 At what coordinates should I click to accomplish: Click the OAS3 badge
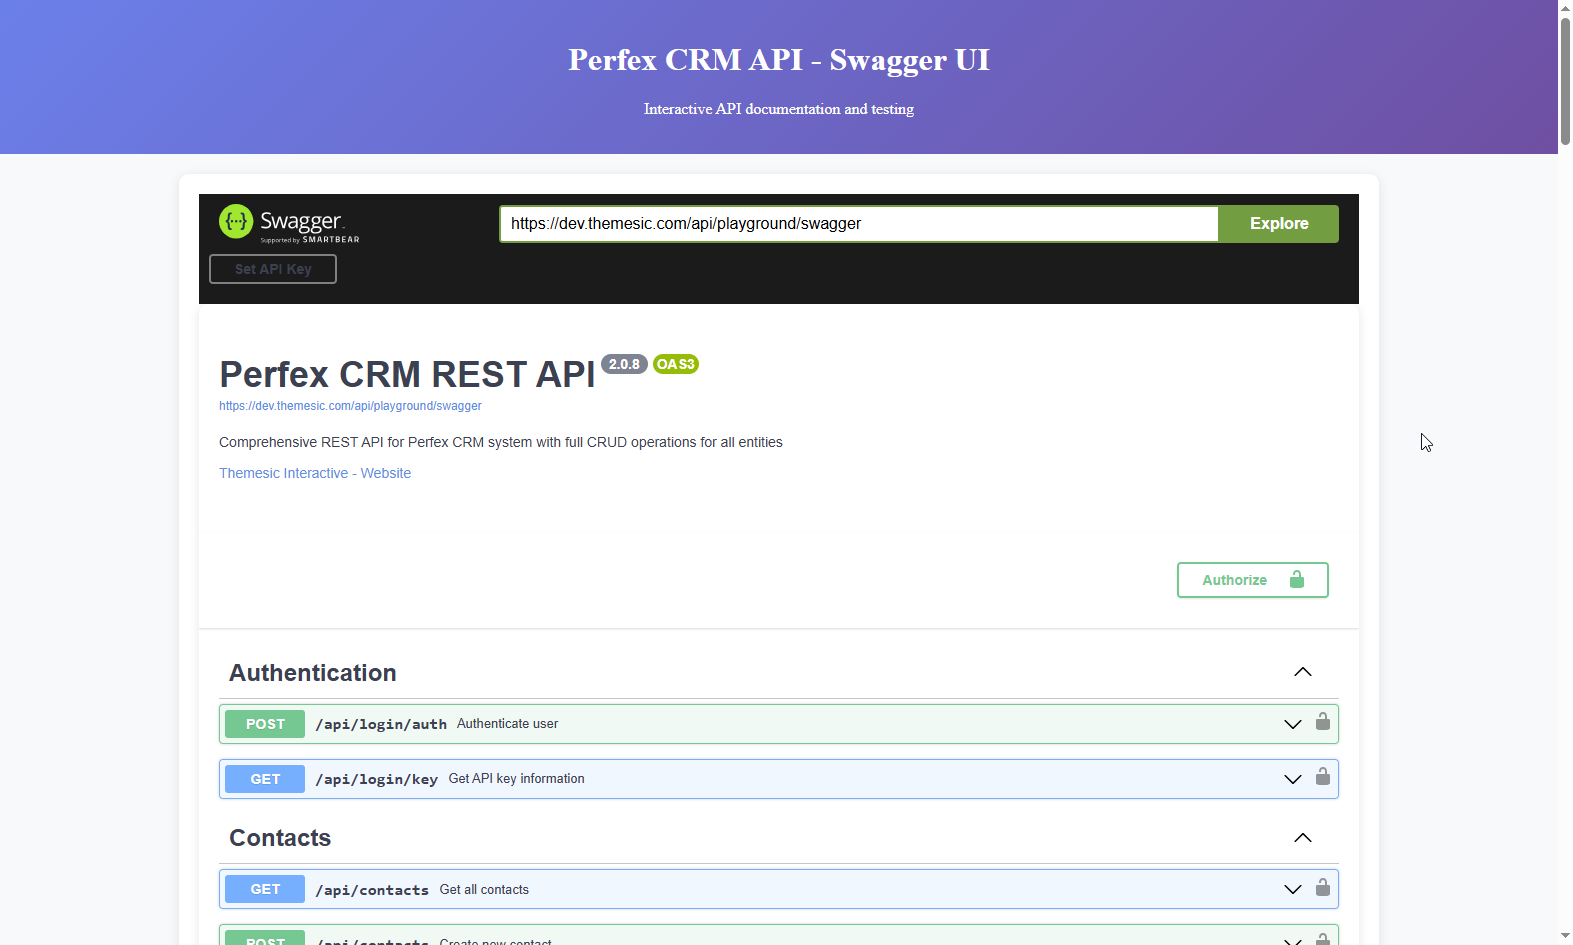(x=675, y=364)
